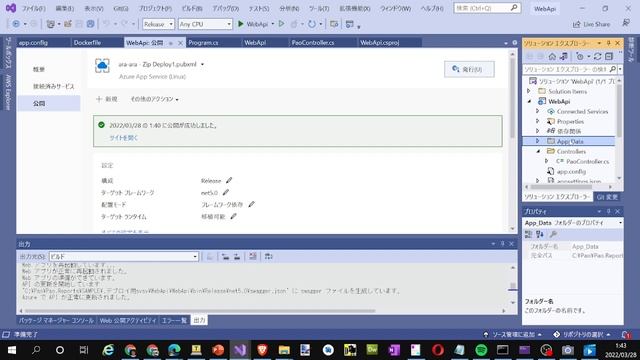Open the site link サイトを開く
Screen dimensions: 640x360
pos(124,138)
